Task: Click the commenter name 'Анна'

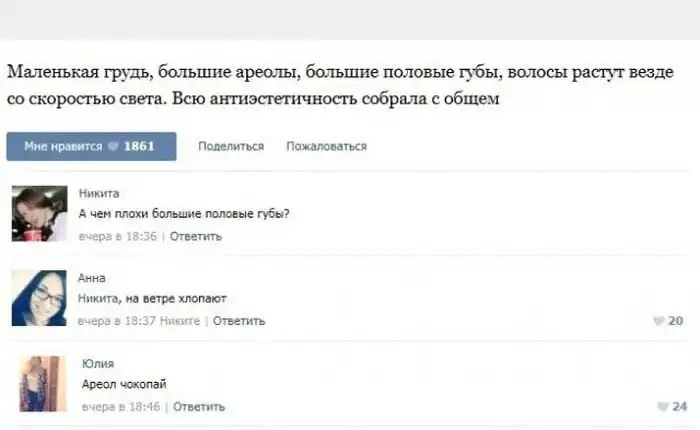Action: [91, 277]
